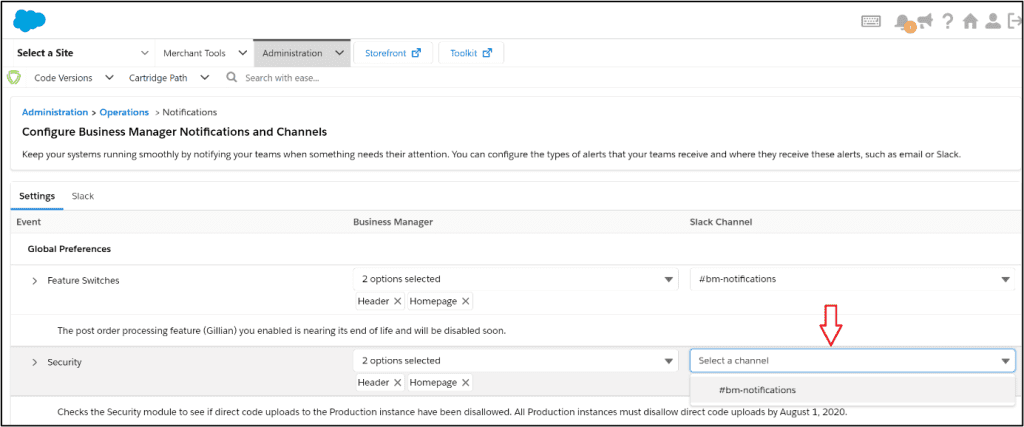Click the Operations breadcrumb link
Image resolution: width=1024 pixels, height=427 pixels.
(x=124, y=112)
